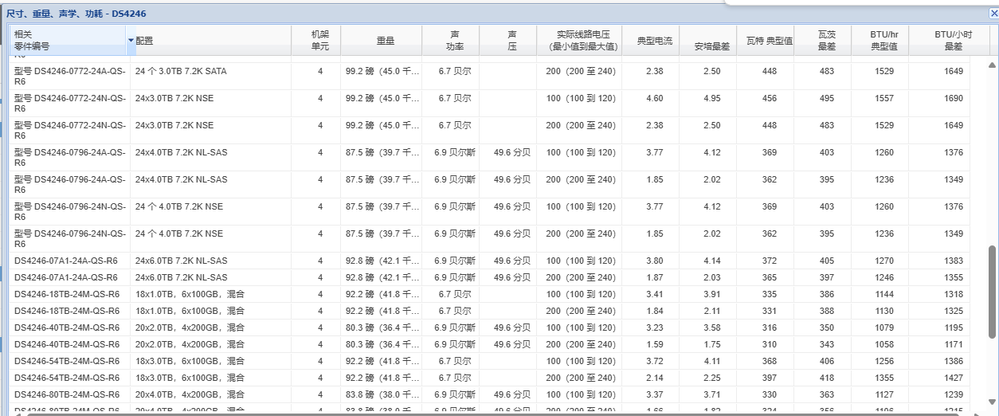The width and height of the screenshot is (999, 416).
Task: Select the BTU typical value 1058
Action: tap(884, 344)
